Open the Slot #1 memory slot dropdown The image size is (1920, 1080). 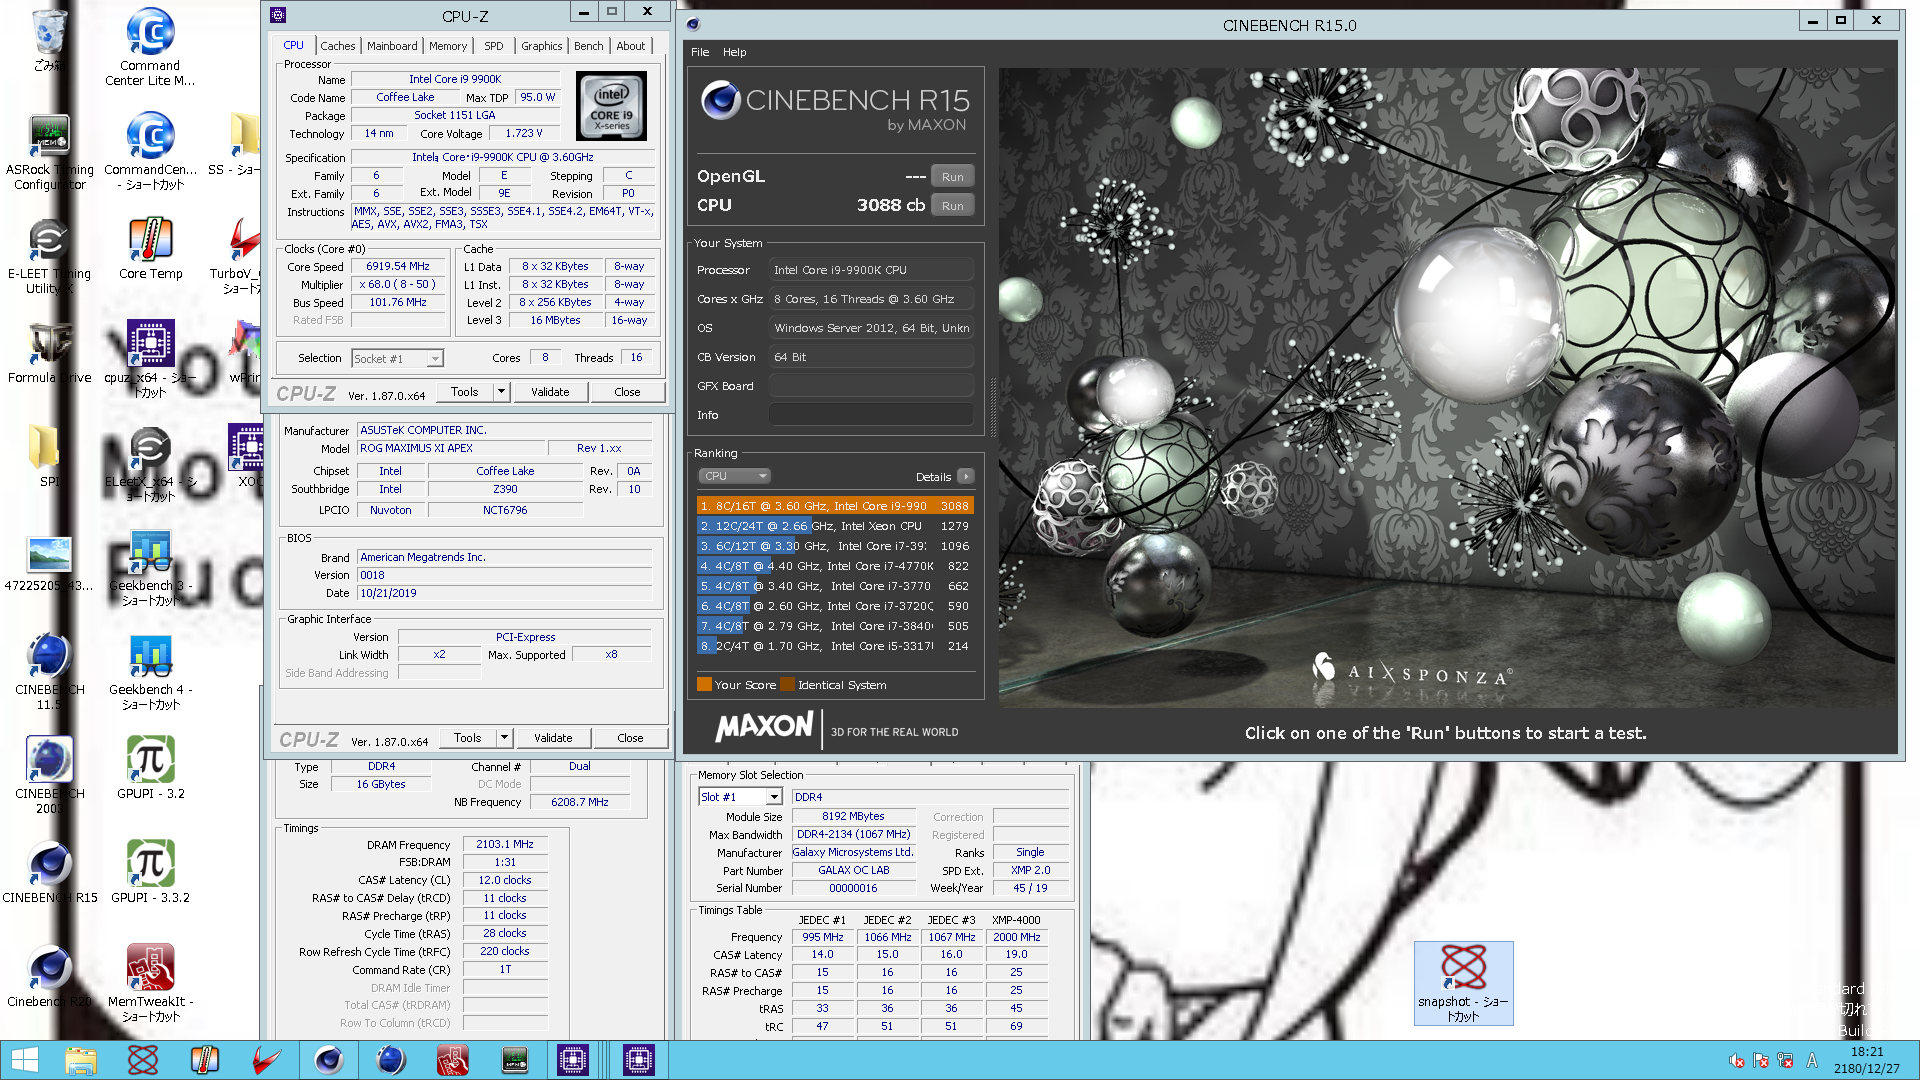click(x=740, y=797)
